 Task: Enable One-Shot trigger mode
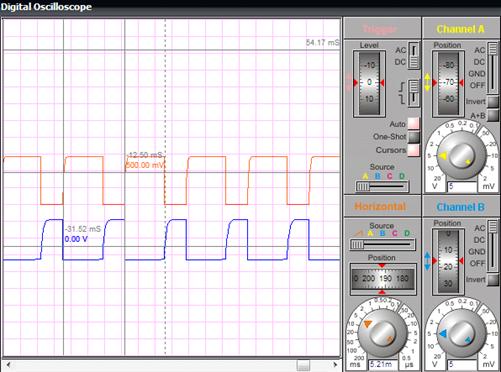point(414,137)
